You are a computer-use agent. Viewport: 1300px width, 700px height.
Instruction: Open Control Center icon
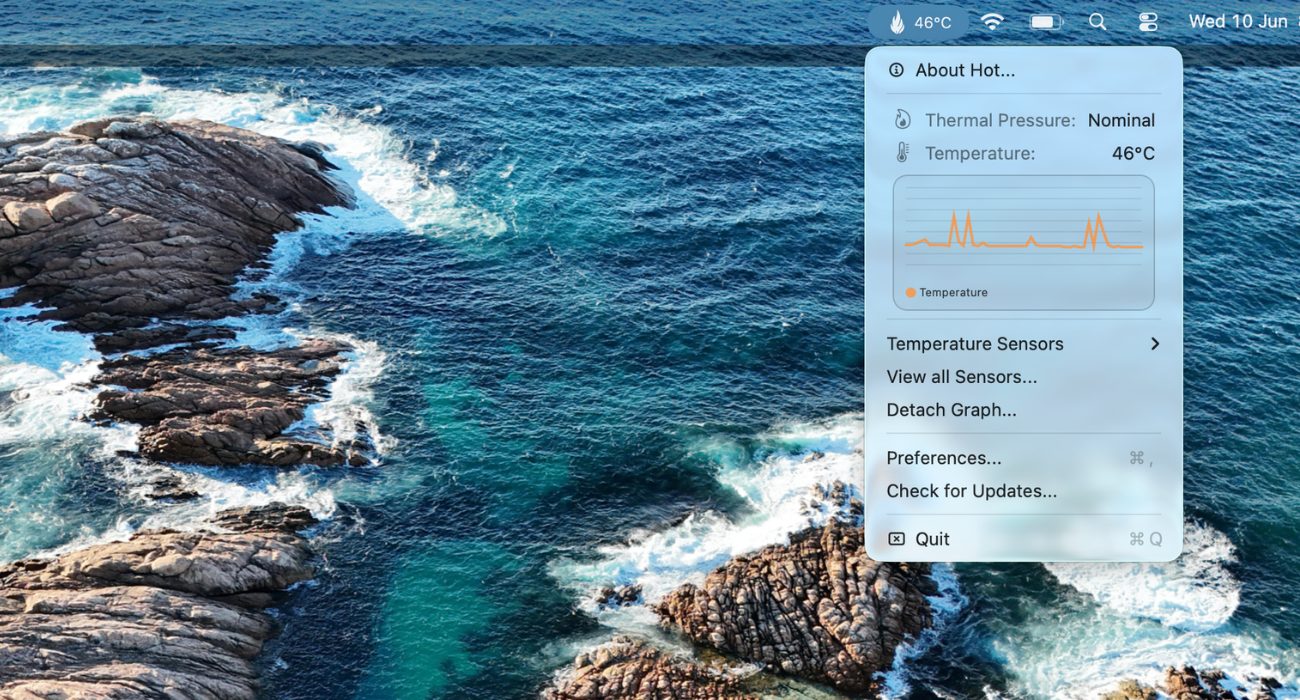[1148, 22]
